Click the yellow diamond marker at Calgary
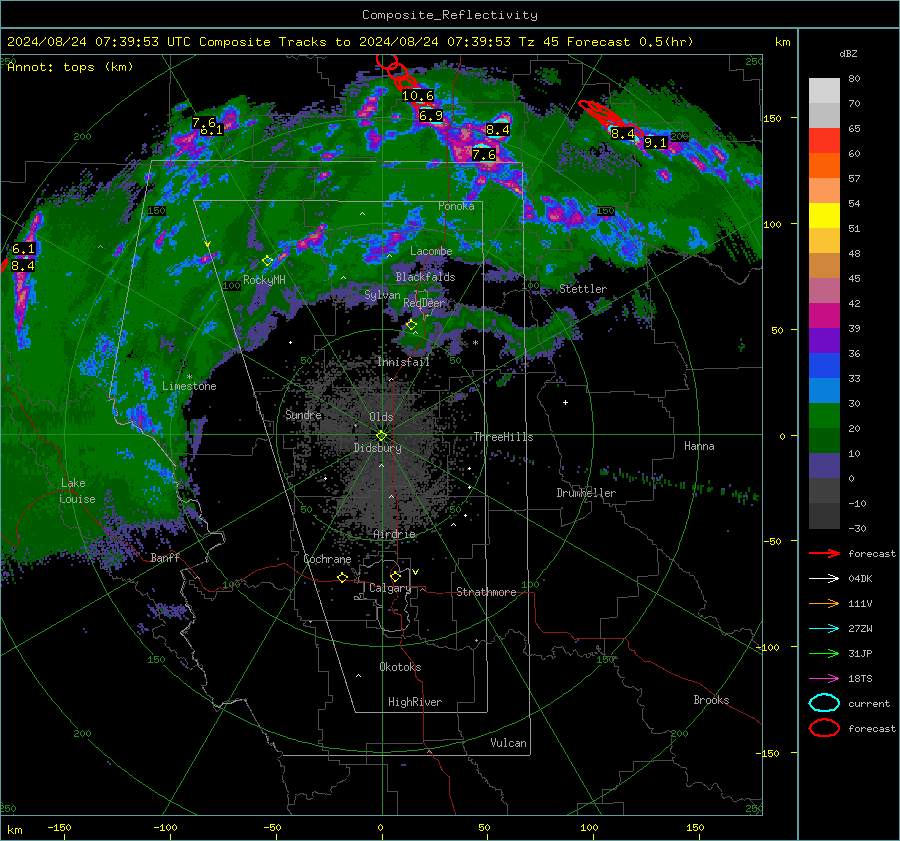Screen dimensions: 900x841 pyautogui.click(x=395, y=576)
